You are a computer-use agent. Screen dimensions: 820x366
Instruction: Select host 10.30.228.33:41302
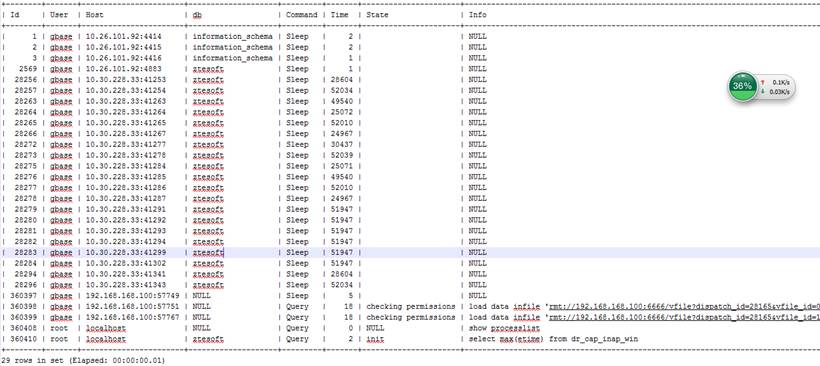coord(126,264)
